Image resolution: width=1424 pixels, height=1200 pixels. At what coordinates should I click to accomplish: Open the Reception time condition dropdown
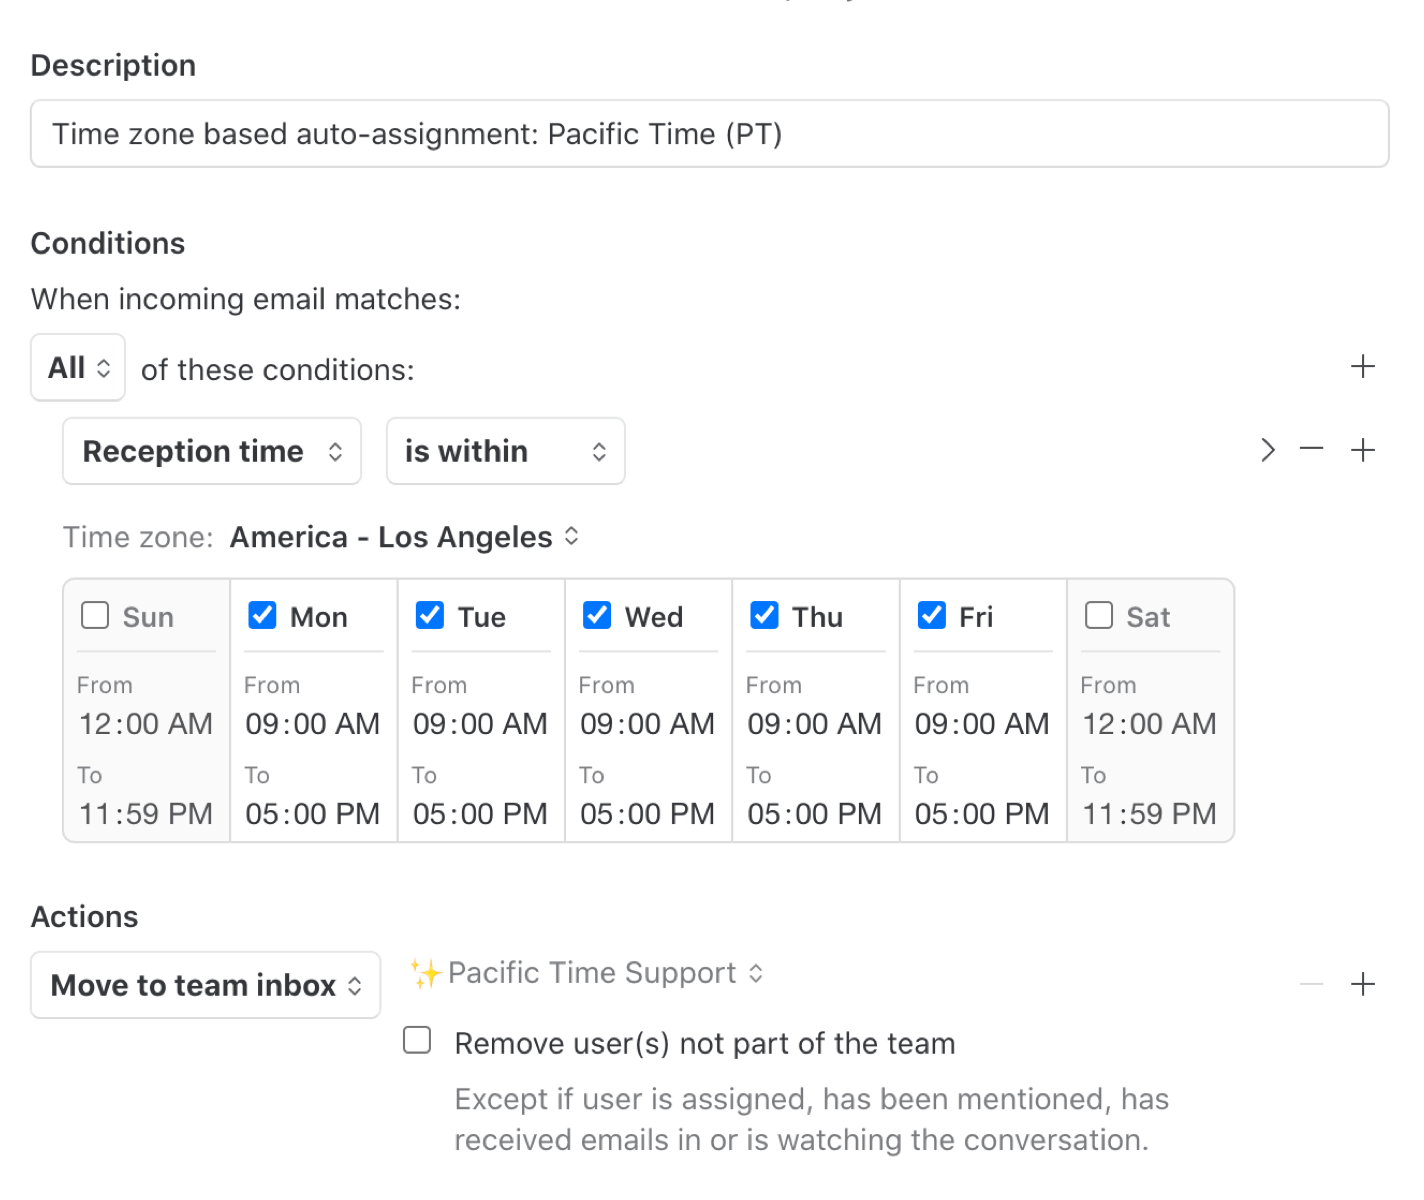(x=211, y=451)
